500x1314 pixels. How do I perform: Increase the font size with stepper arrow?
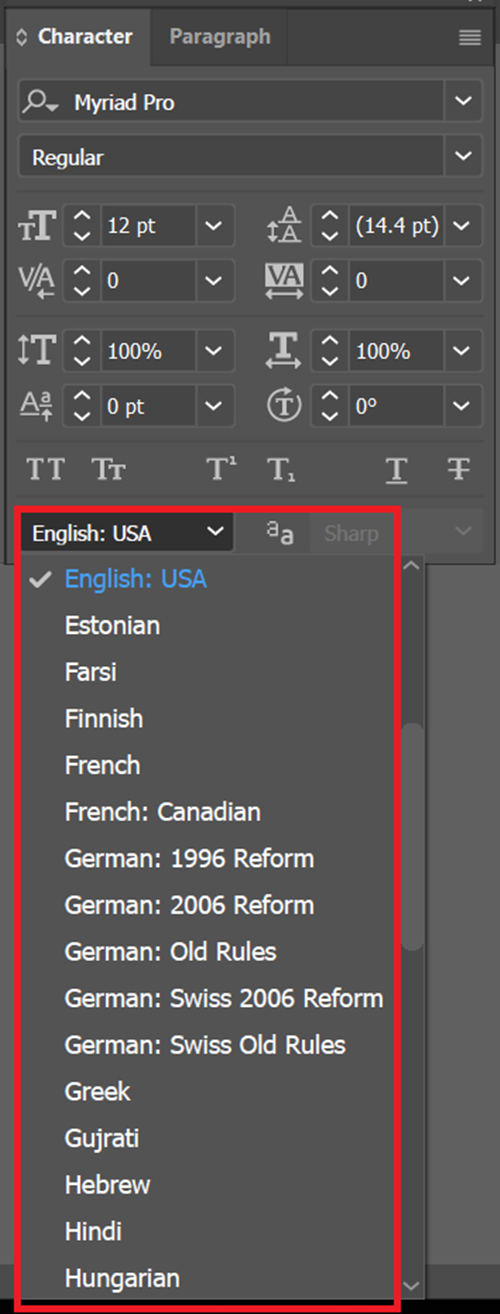83,218
